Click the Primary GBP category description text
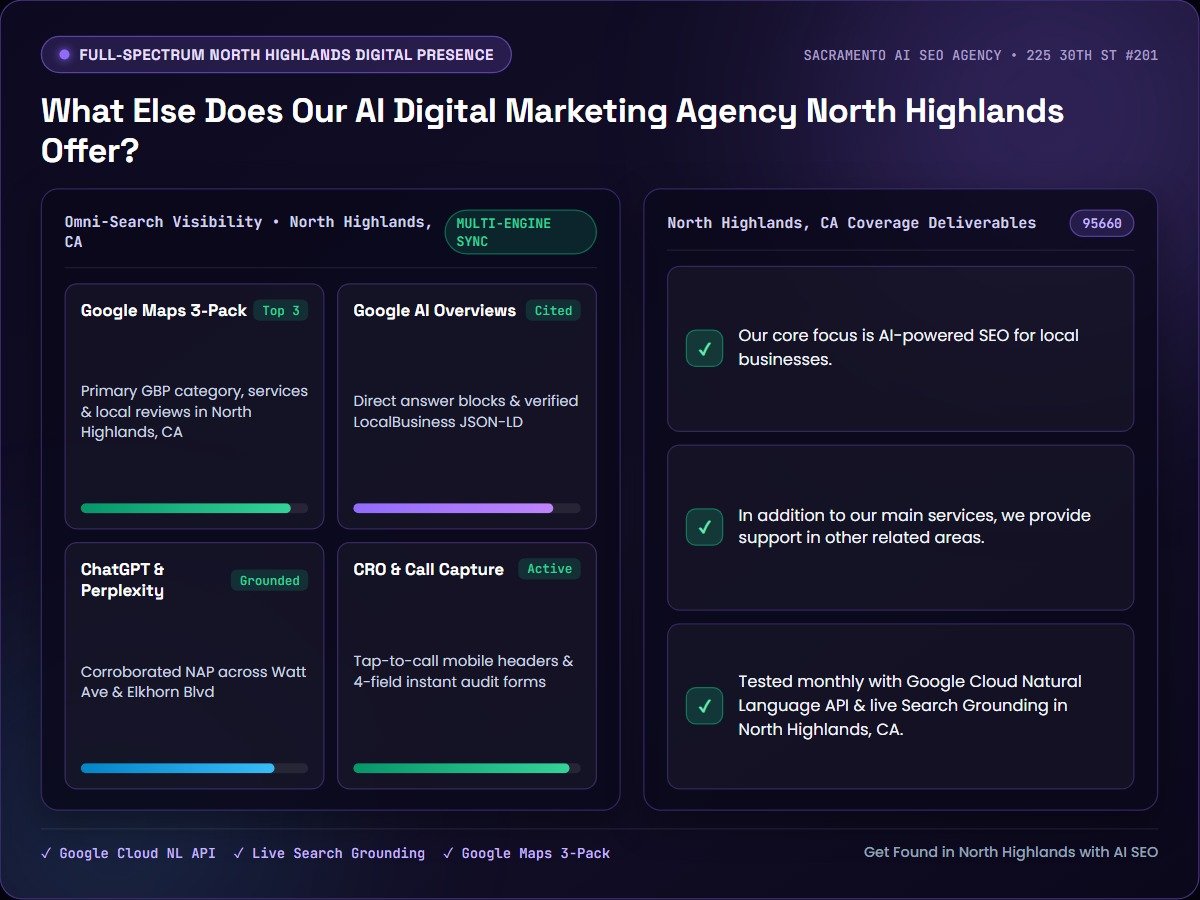Screen dimensions: 1200x900 [x=194, y=411]
